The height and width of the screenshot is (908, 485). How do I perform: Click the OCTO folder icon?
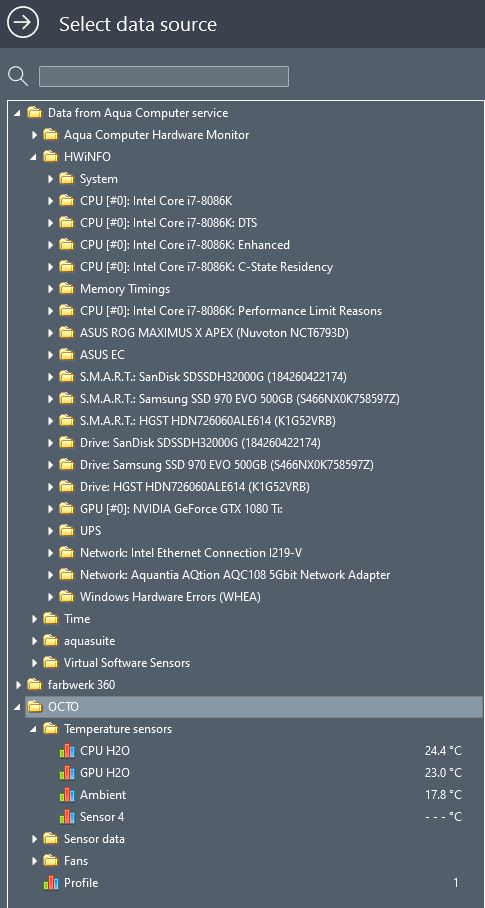35,706
